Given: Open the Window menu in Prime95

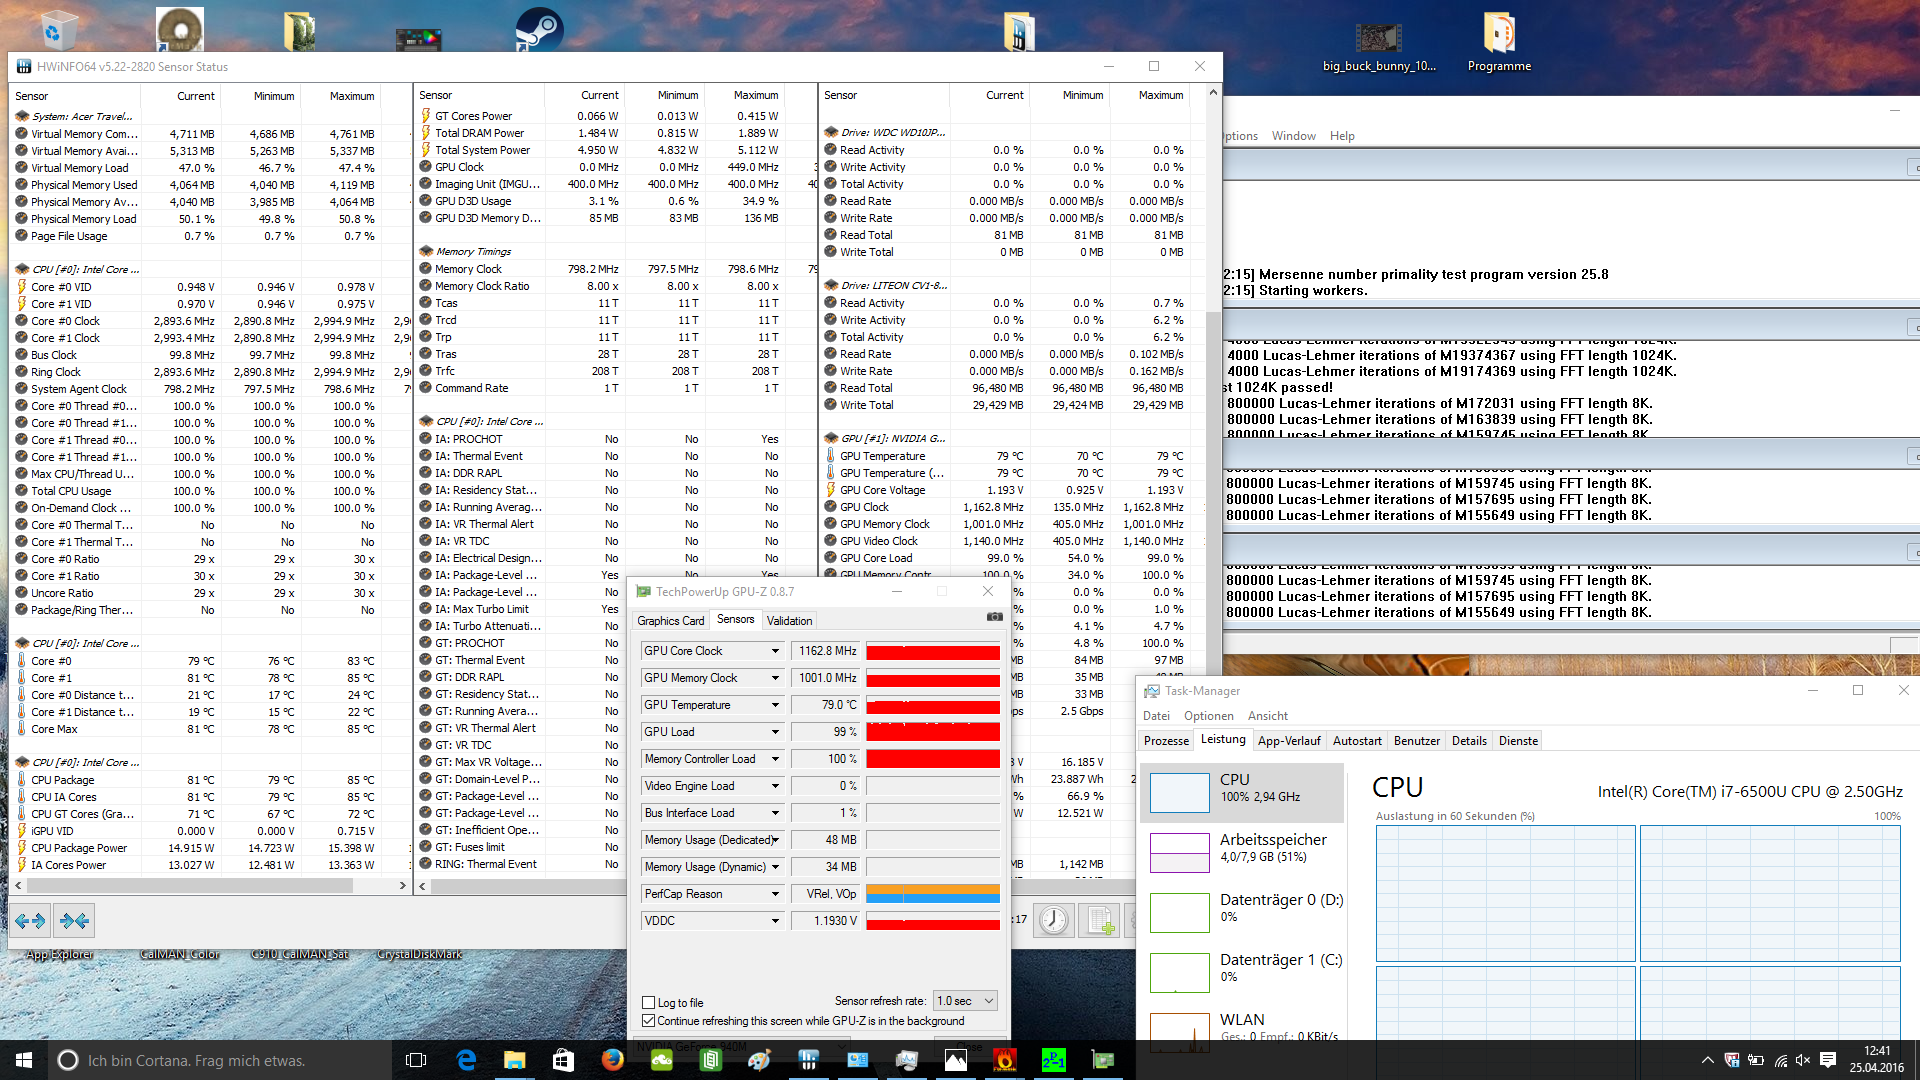Looking at the screenshot, I should (1293, 136).
